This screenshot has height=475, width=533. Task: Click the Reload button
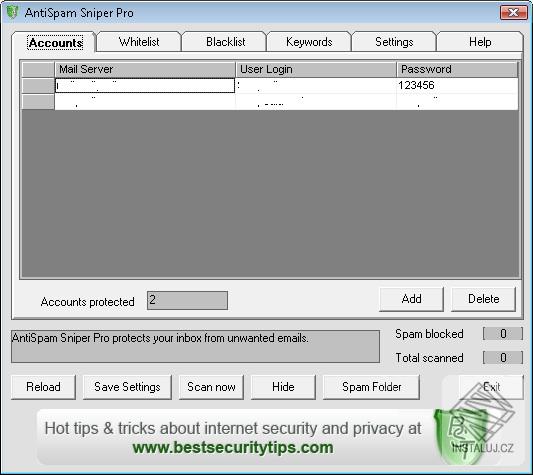[43, 387]
